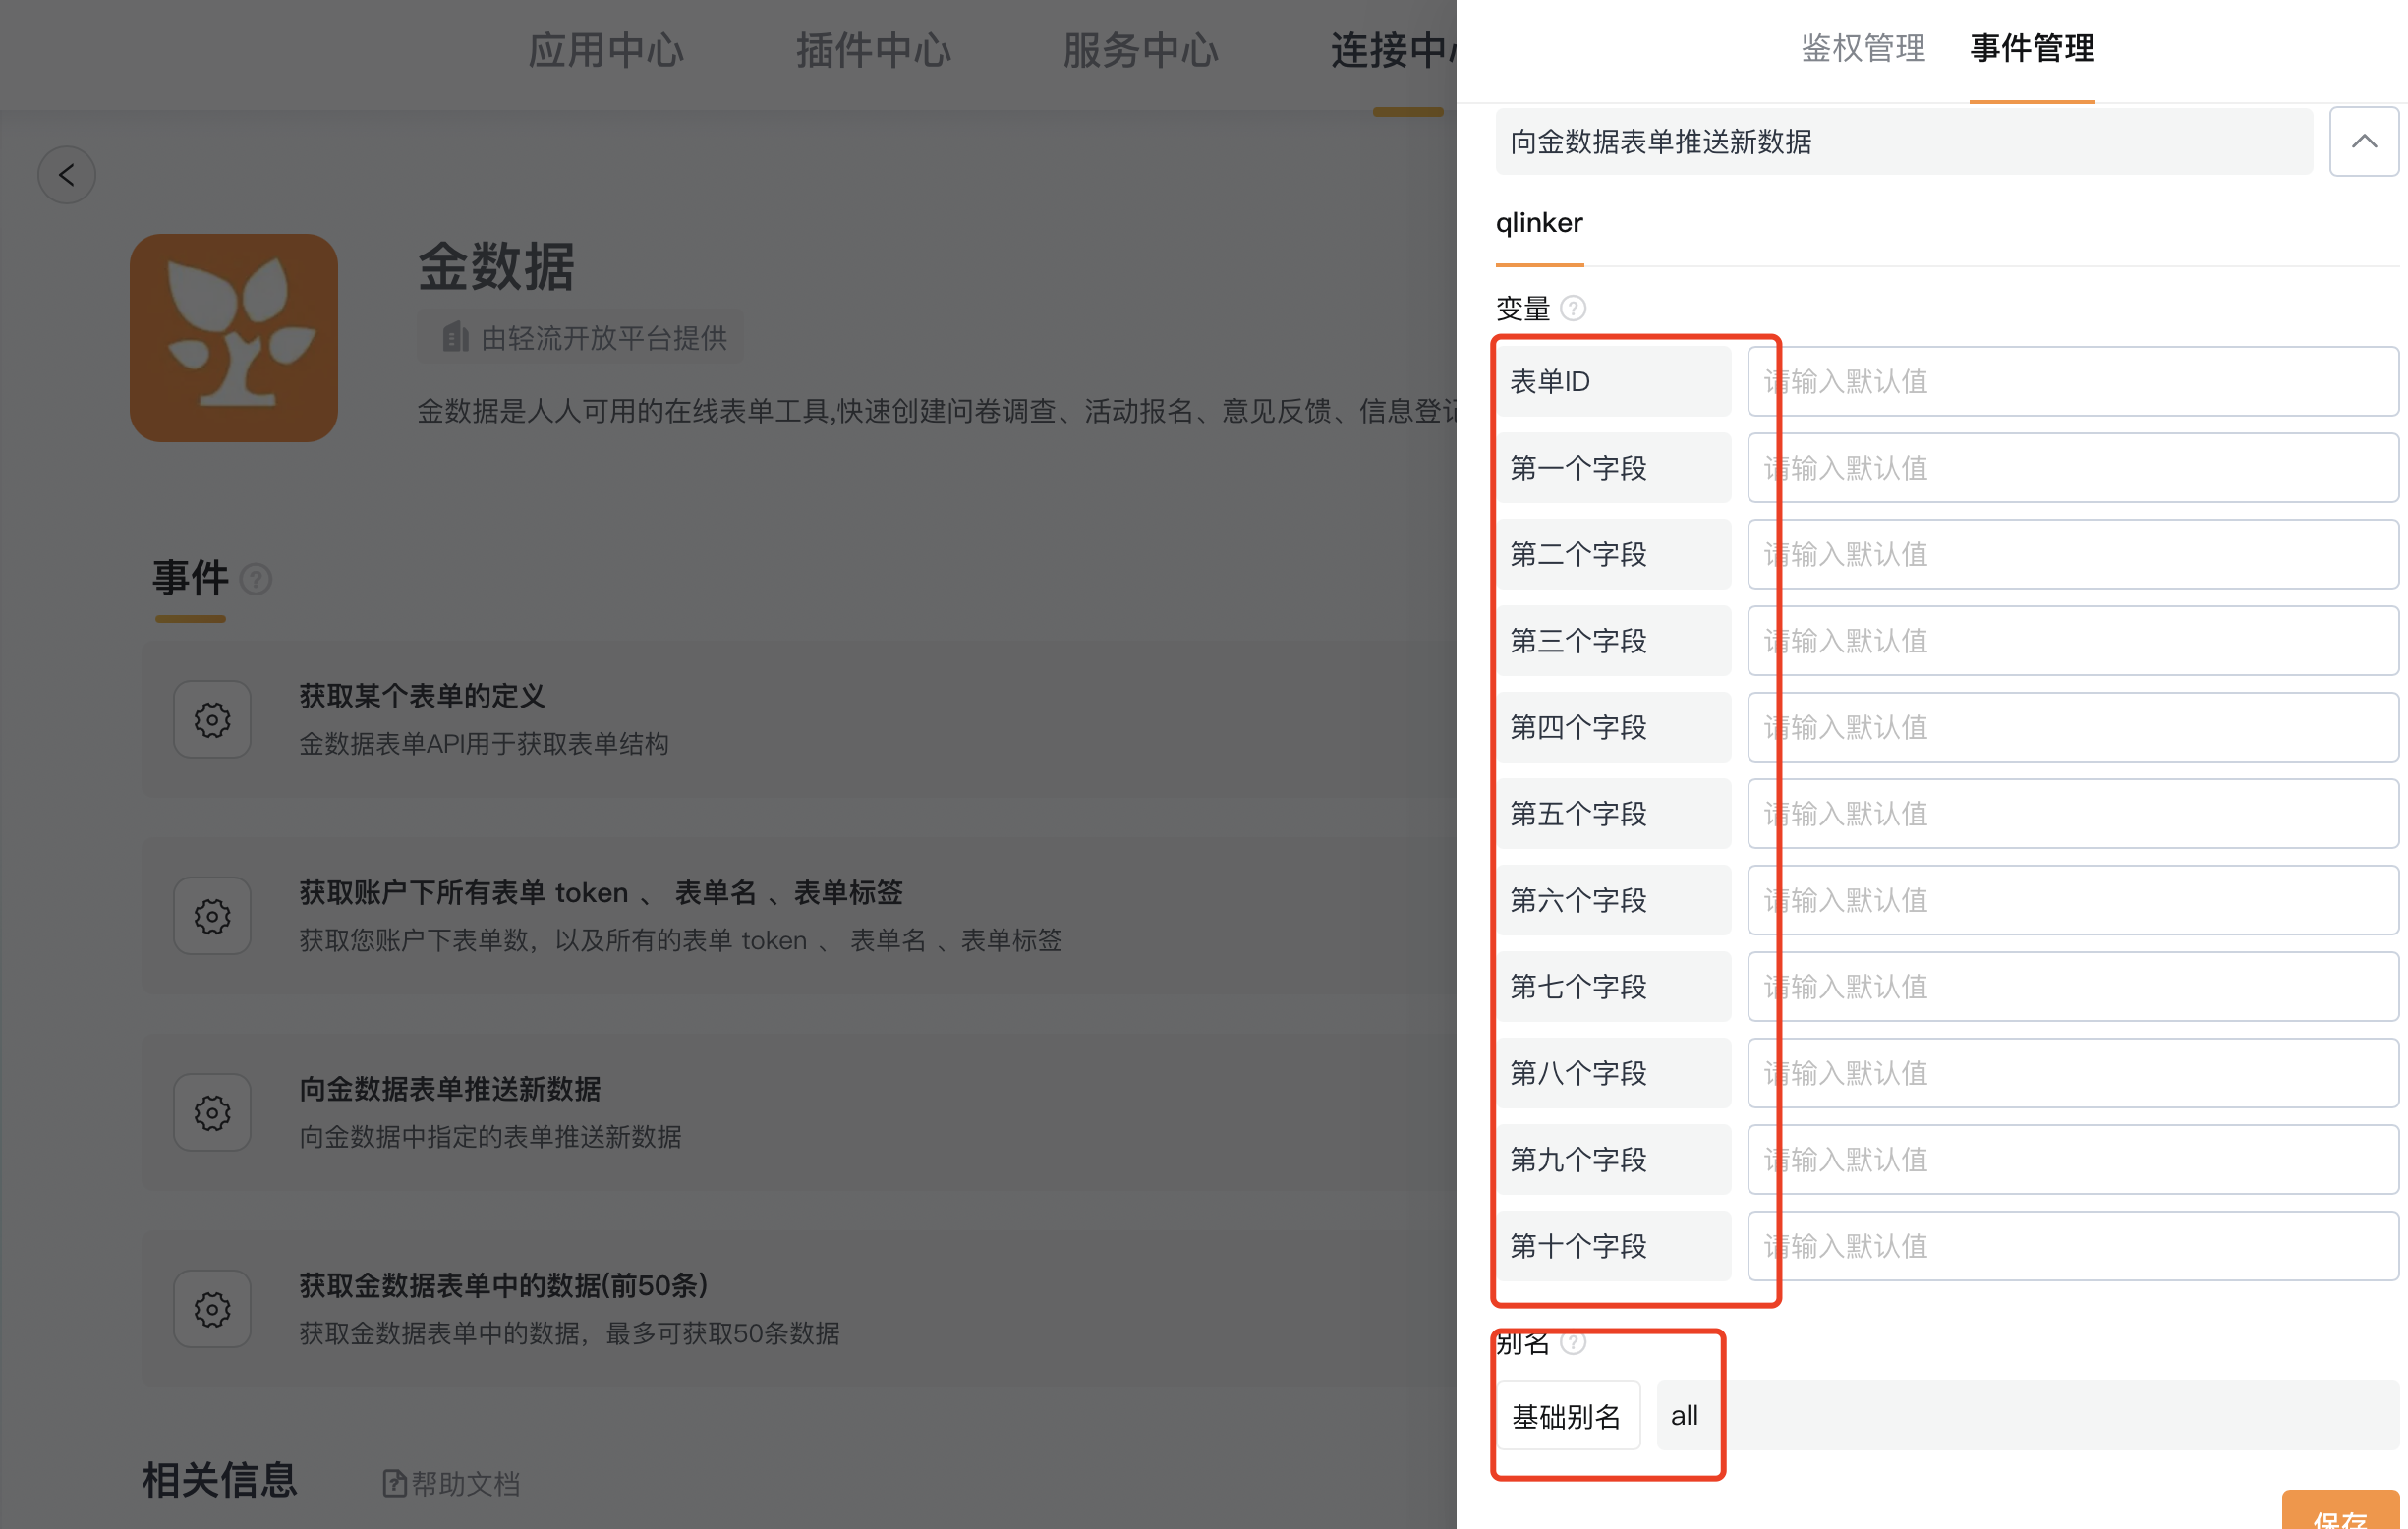
Task: Click the 第五个字段 variable label
Action: 1614,814
